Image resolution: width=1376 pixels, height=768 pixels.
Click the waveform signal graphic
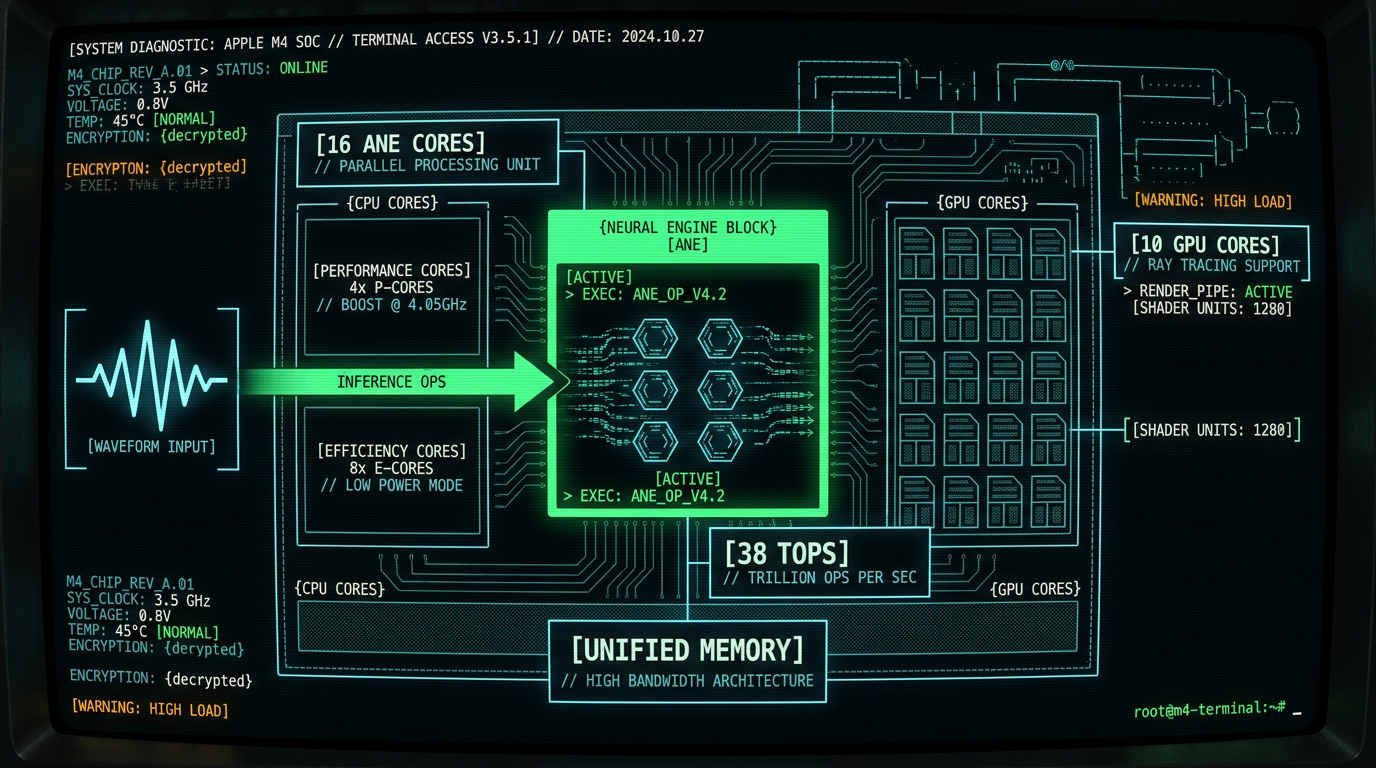(x=152, y=376)
